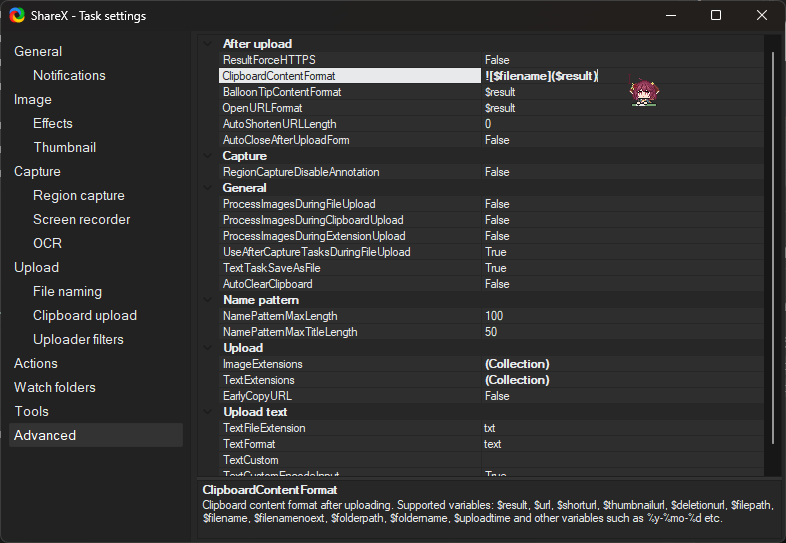The width and height of the screenshot is (786, 543).
Task: Click the ShareX logo in title bar
Action: coord(17,15)
